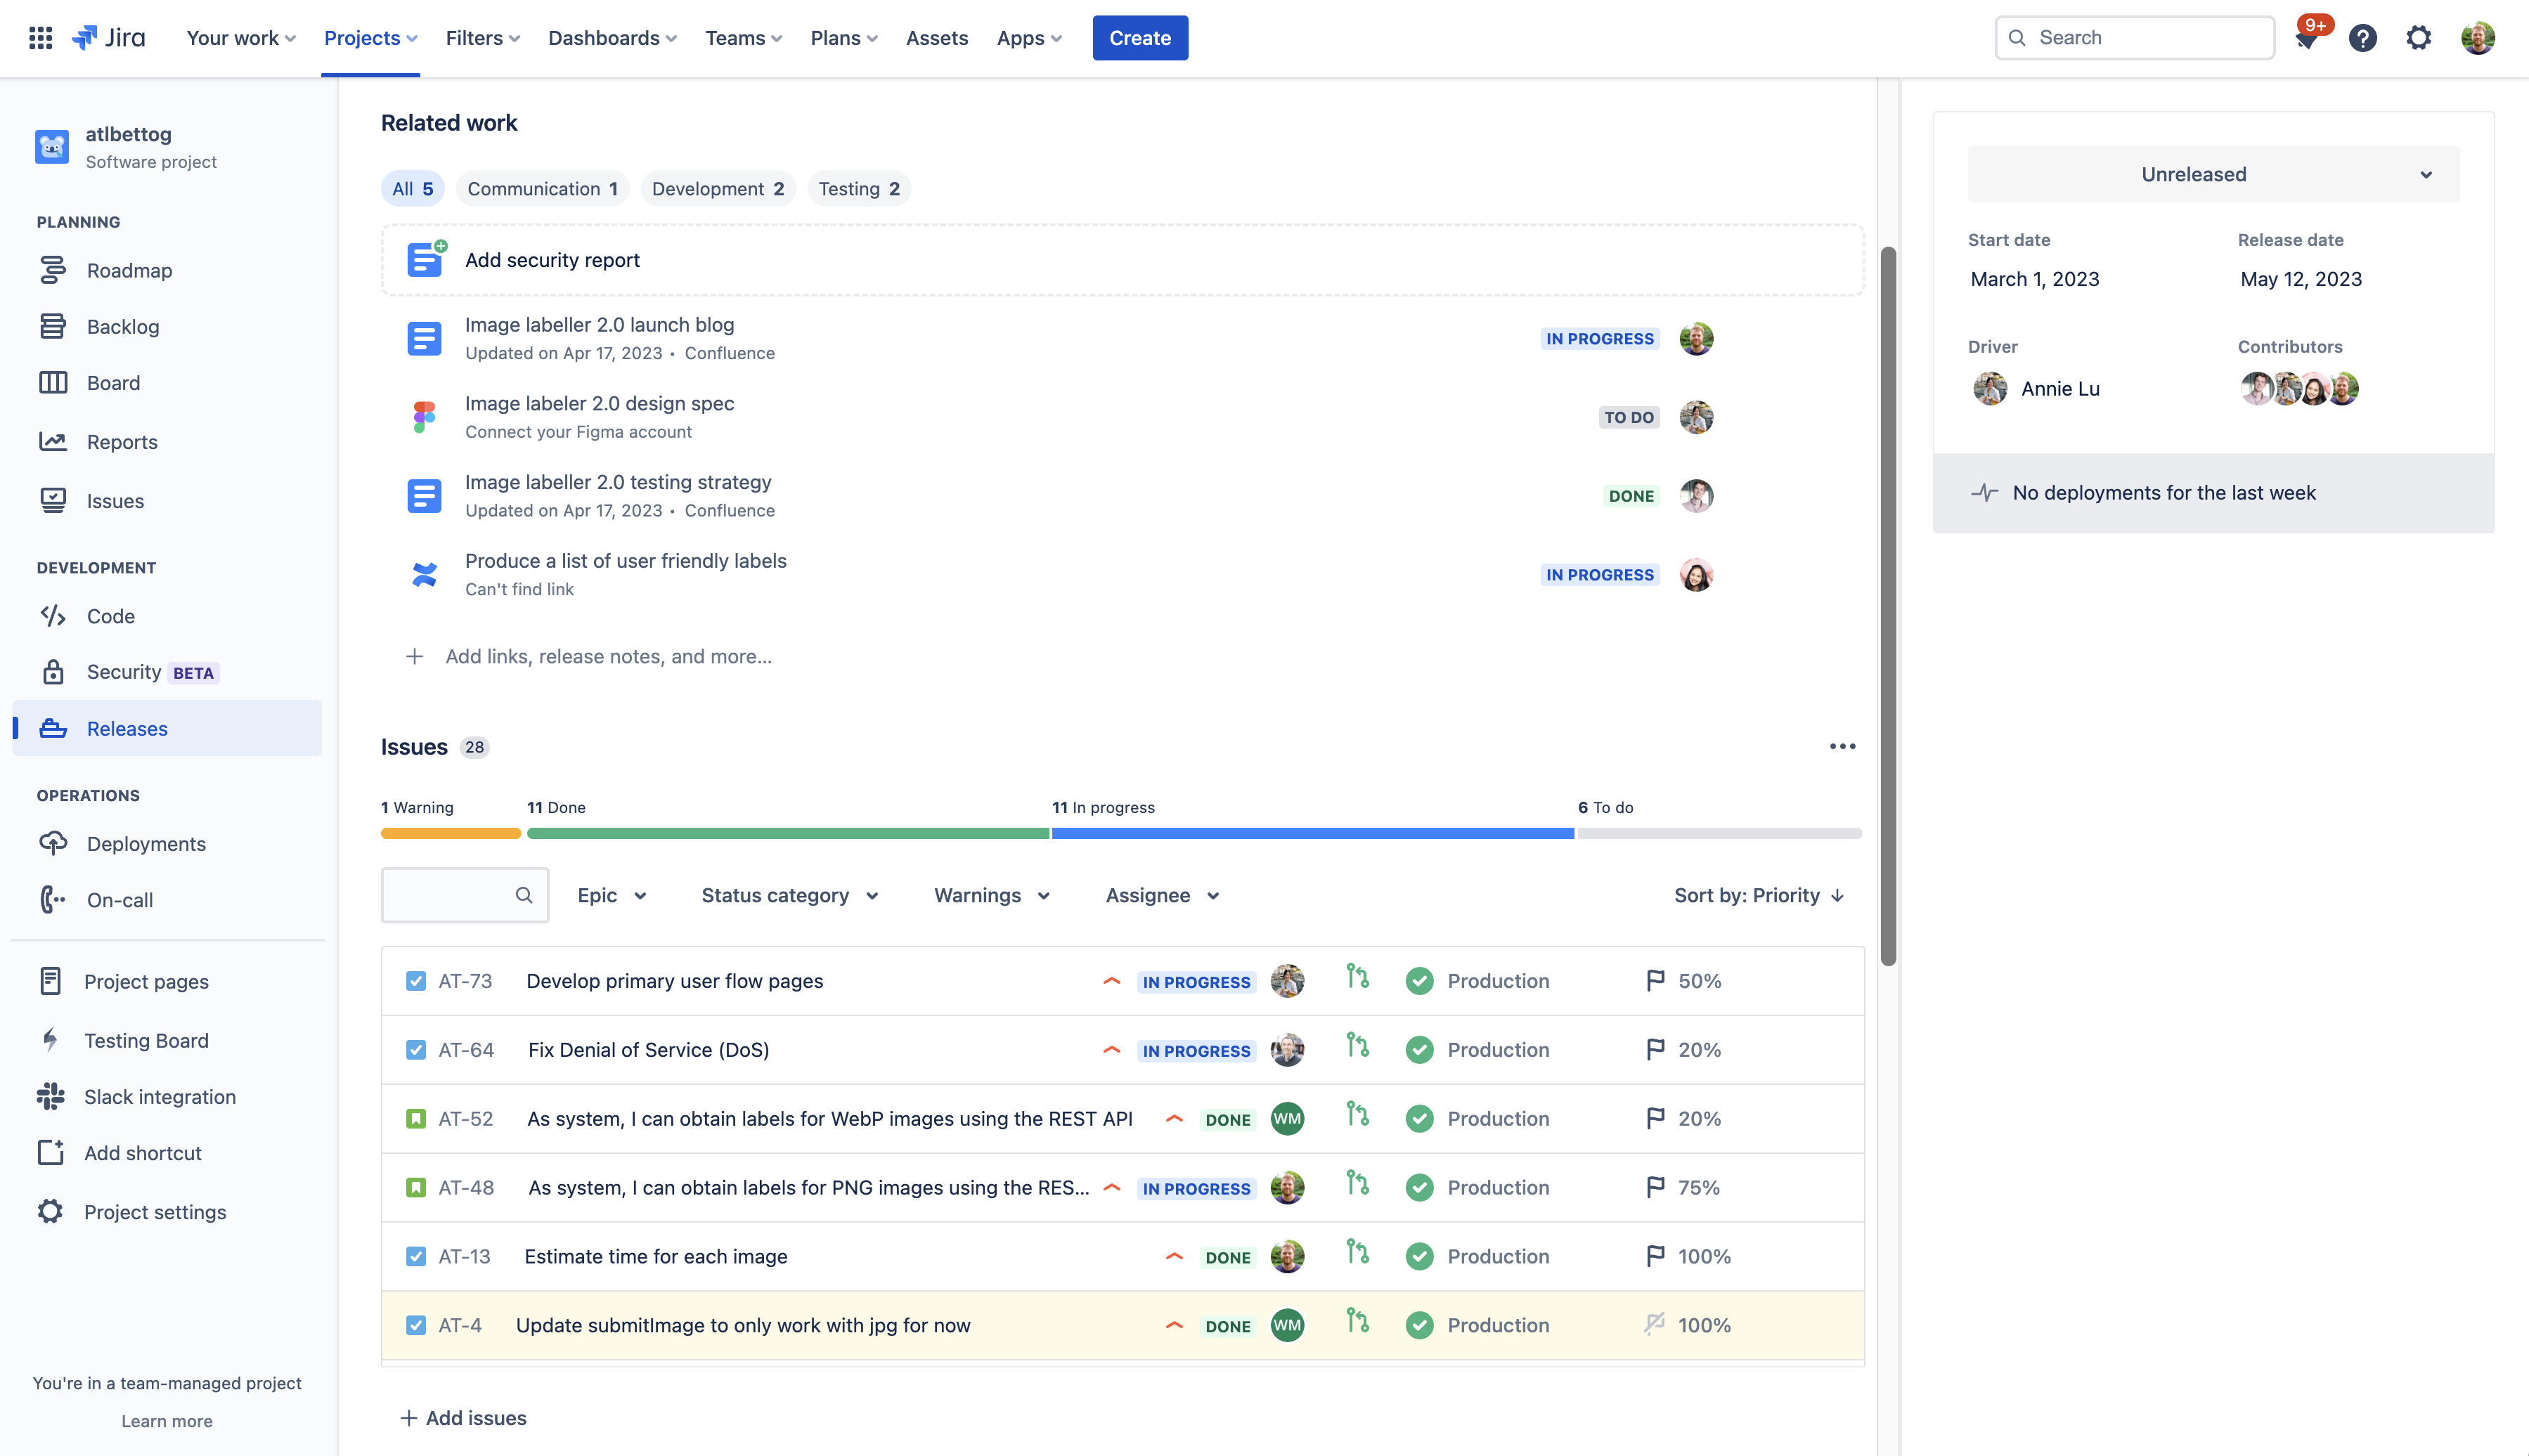This screenshot has width=2529, height=1456.
Task: Open the Dashboards menu
Action: [612, 38]
